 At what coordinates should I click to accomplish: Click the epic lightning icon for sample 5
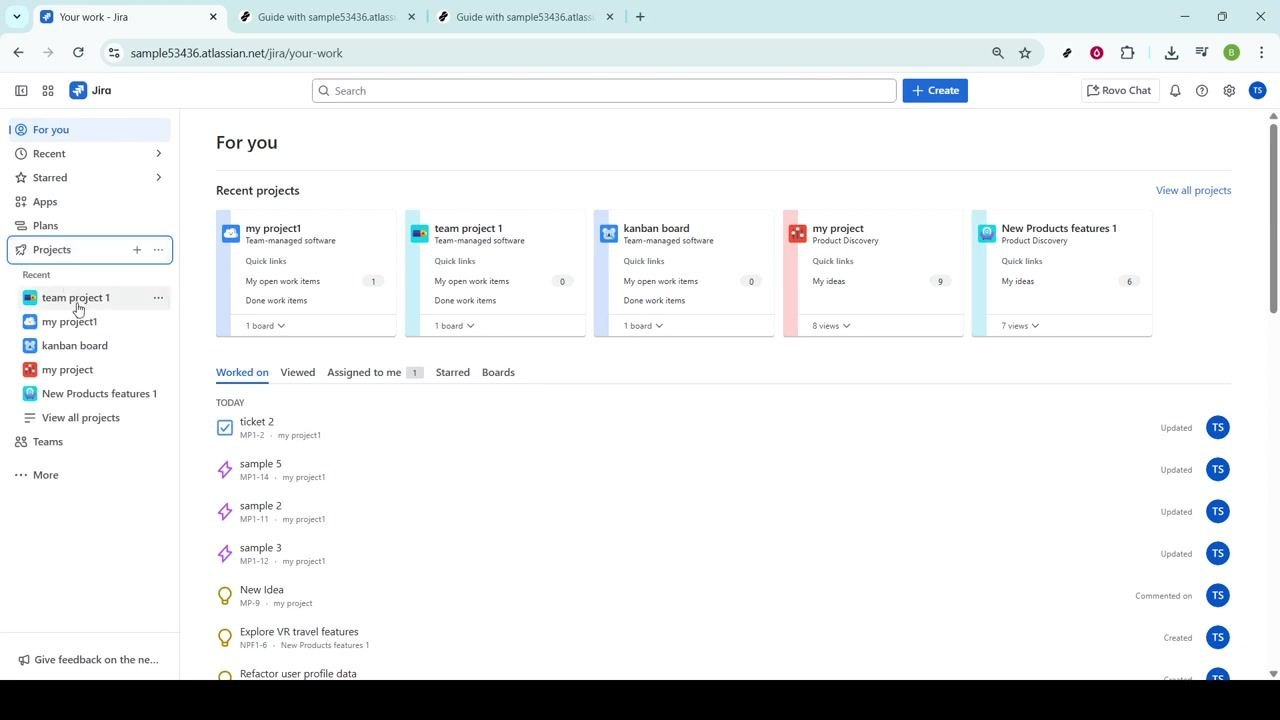click(225, 470)
